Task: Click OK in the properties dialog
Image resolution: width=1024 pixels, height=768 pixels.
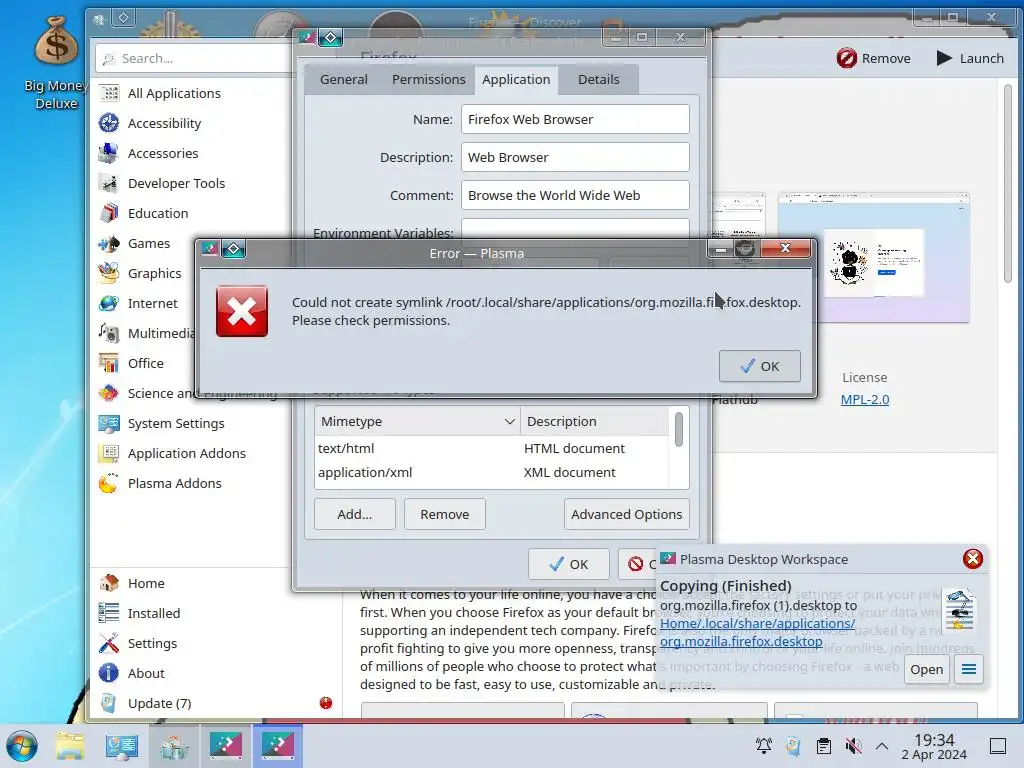Action: click(x=569, y=564)
